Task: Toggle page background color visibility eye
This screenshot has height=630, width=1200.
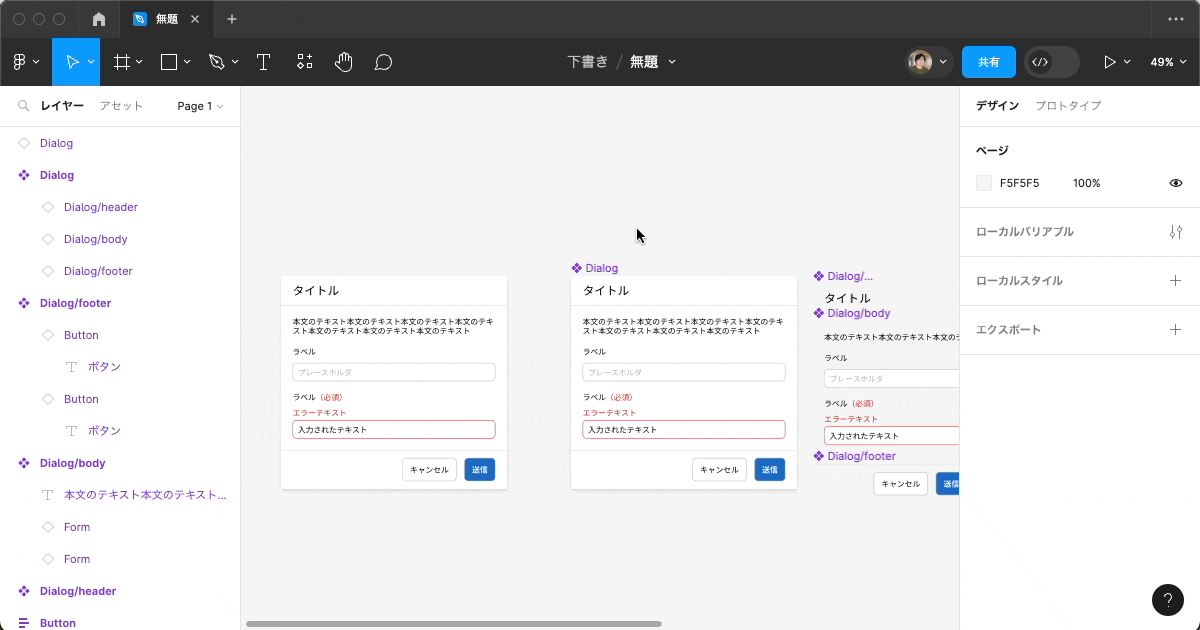Action: (1176, 183)
